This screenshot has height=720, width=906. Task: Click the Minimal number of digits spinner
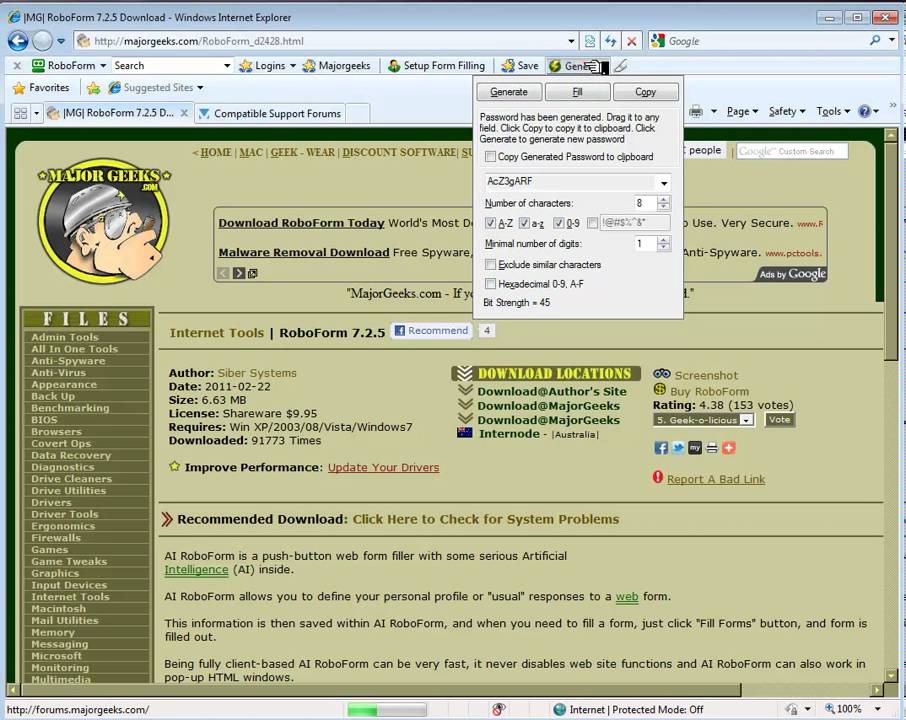tap(663, 244)
